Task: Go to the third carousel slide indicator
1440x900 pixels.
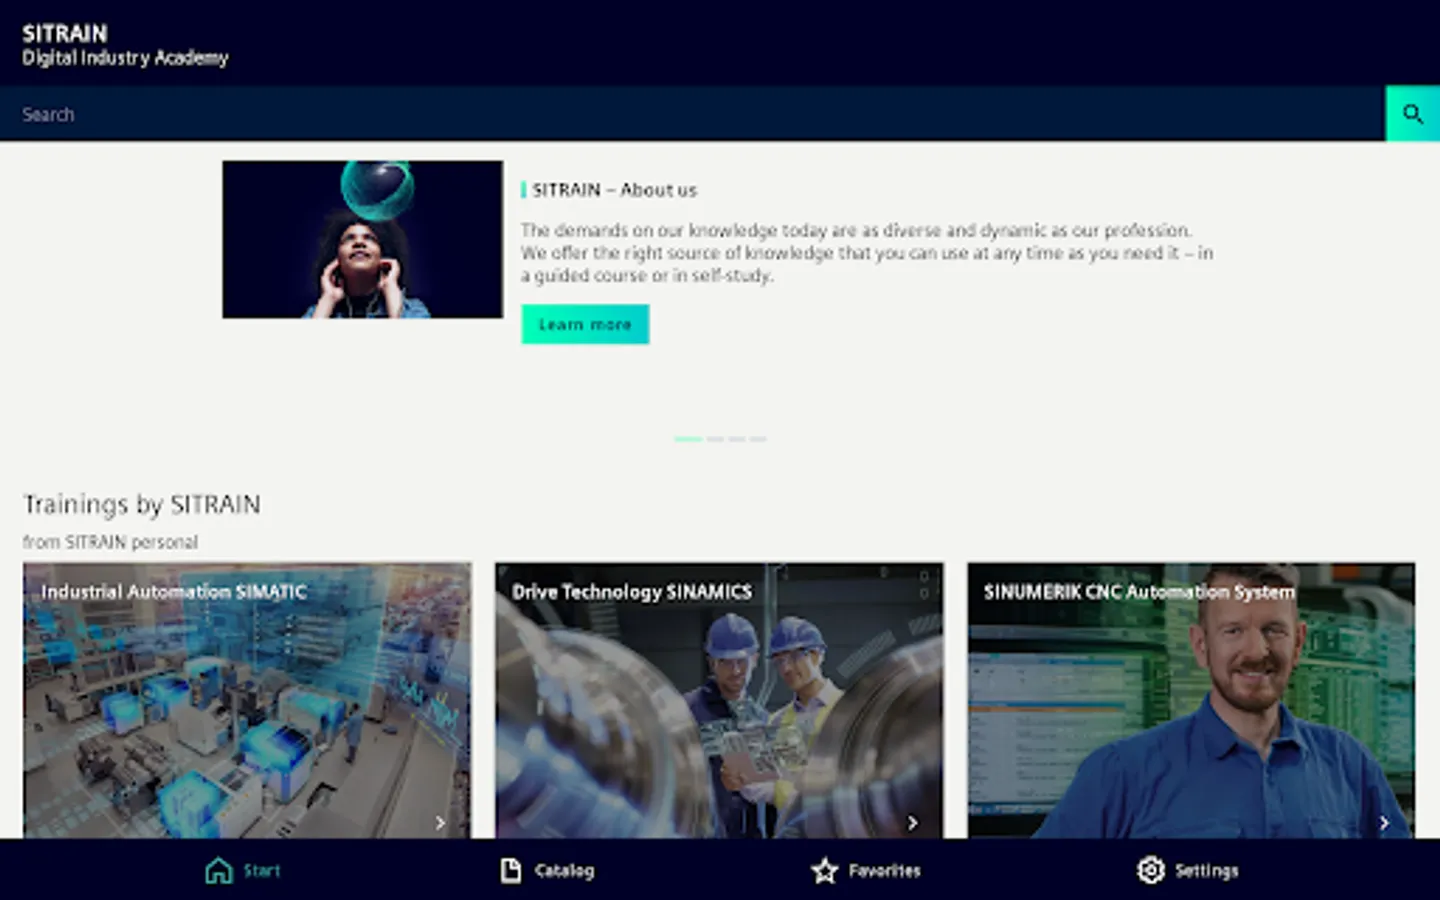Action: (x=737, y=439)
